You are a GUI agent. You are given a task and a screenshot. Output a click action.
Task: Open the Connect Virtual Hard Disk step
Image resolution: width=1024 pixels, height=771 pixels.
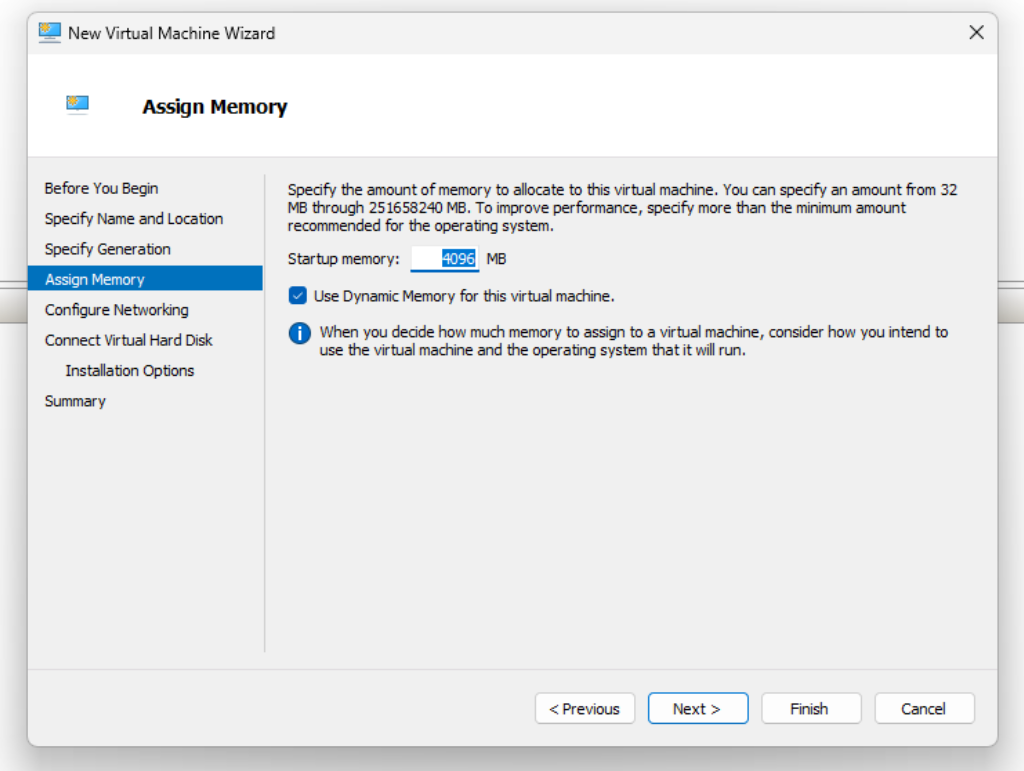(x=128, y=340)
